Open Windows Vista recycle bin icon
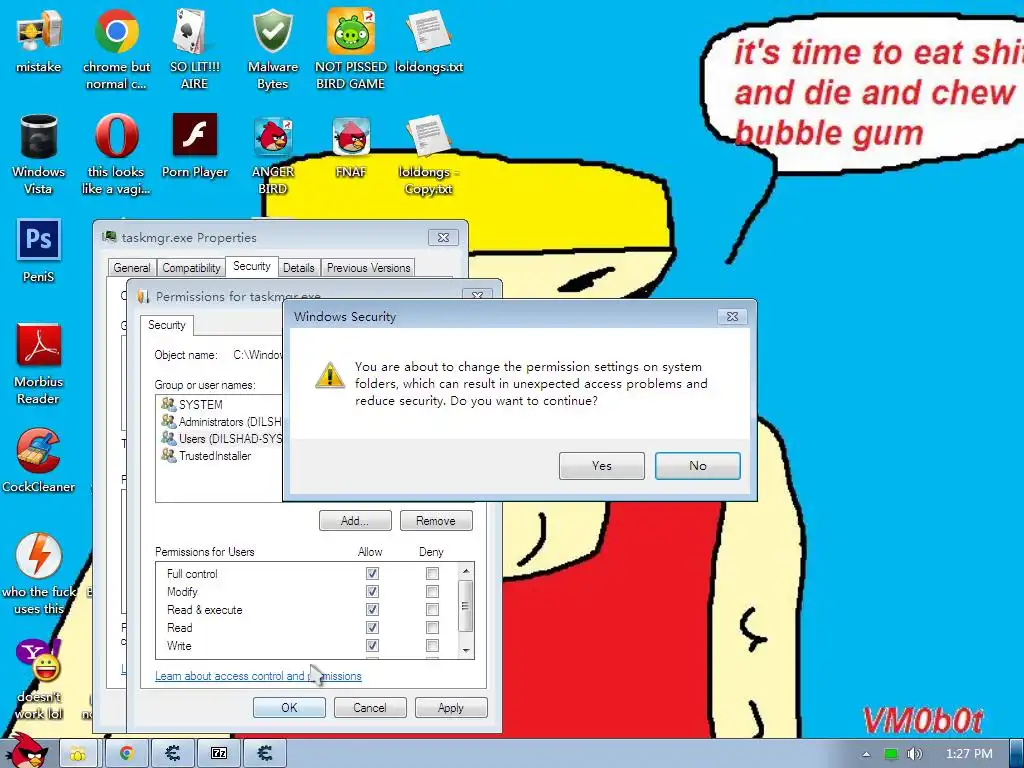Image resolution: width=1024 pixels, height=768 pixels. pyautogui.click(x=39, y=155)
